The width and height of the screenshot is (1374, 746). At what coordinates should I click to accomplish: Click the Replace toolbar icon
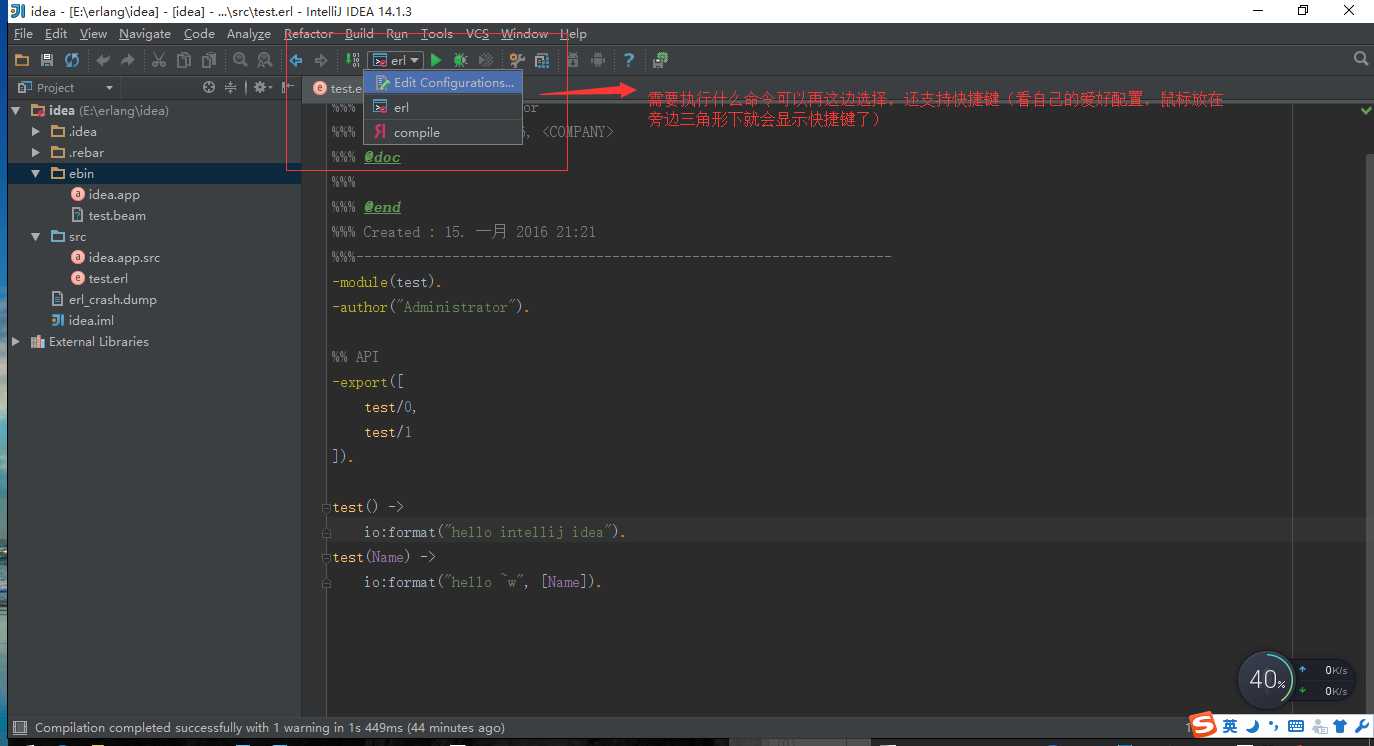point(265,61)
